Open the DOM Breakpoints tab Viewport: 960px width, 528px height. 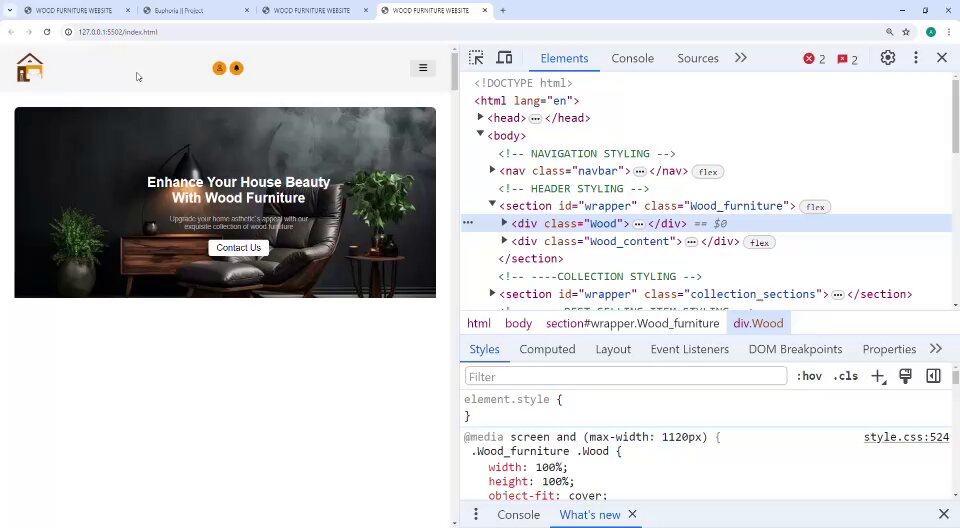point(795,349)
